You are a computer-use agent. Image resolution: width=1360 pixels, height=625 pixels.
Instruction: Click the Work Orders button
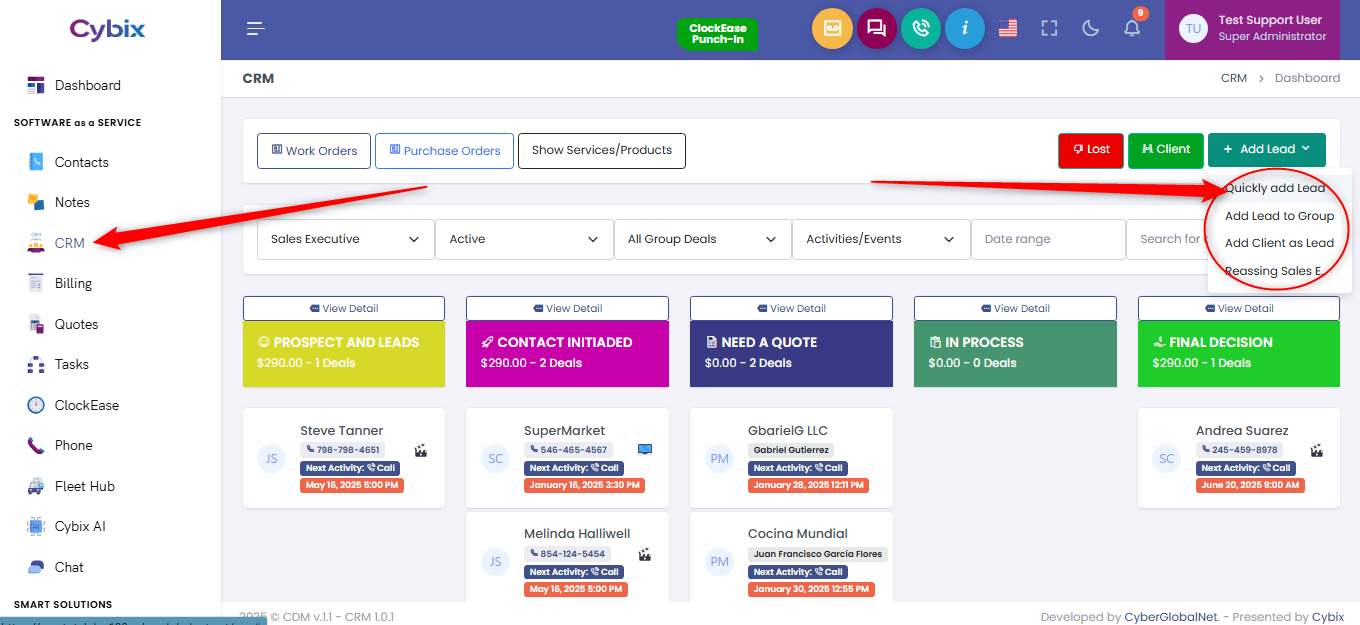coord(314,151)
